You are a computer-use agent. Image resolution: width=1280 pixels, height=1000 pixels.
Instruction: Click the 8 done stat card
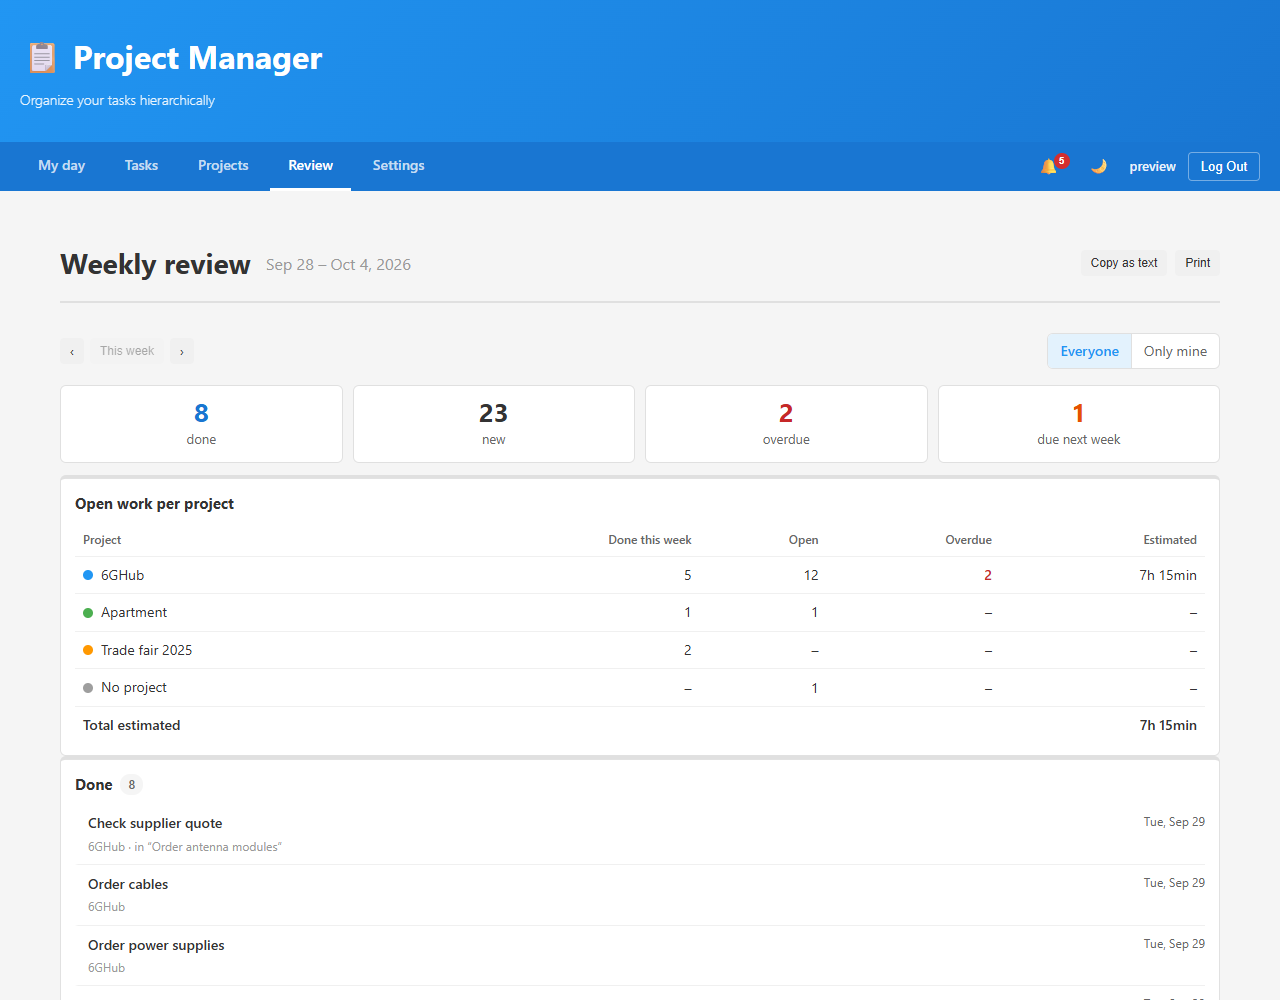click(201, 424)
